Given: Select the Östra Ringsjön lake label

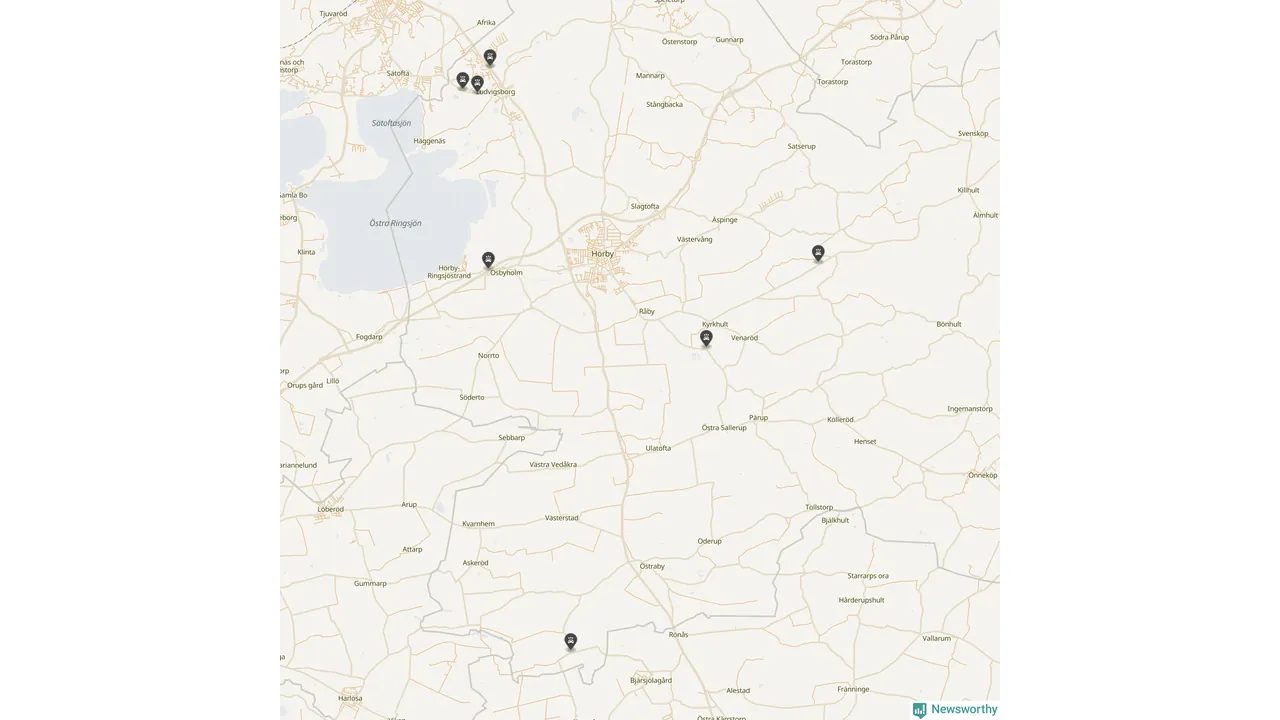Looking at the screenshot, I should pyautogui.click(x=395, y=223).
